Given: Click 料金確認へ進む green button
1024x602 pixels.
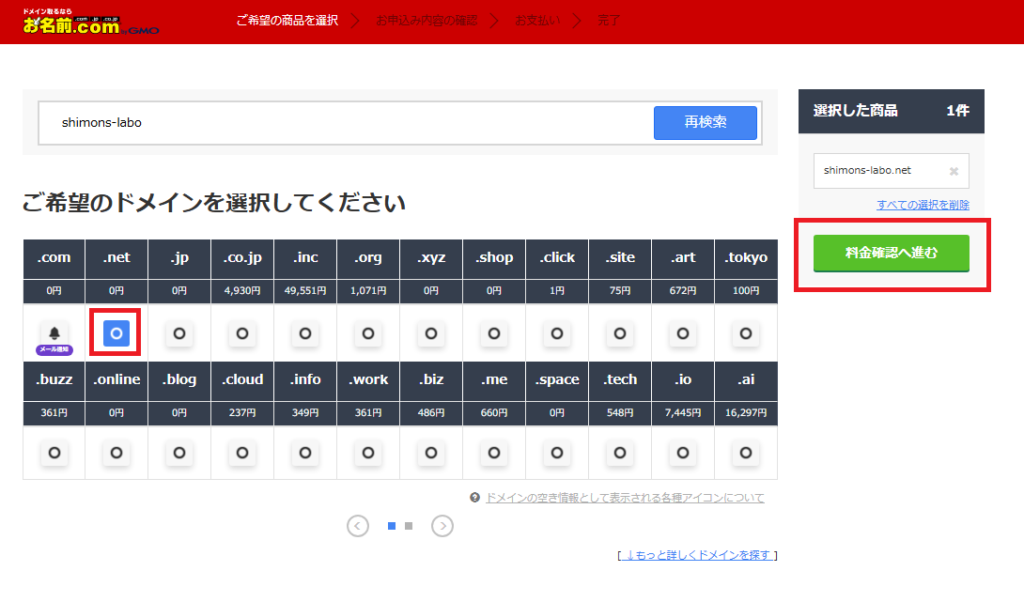Looking at the screenshot, I should [x=891, y=253].
